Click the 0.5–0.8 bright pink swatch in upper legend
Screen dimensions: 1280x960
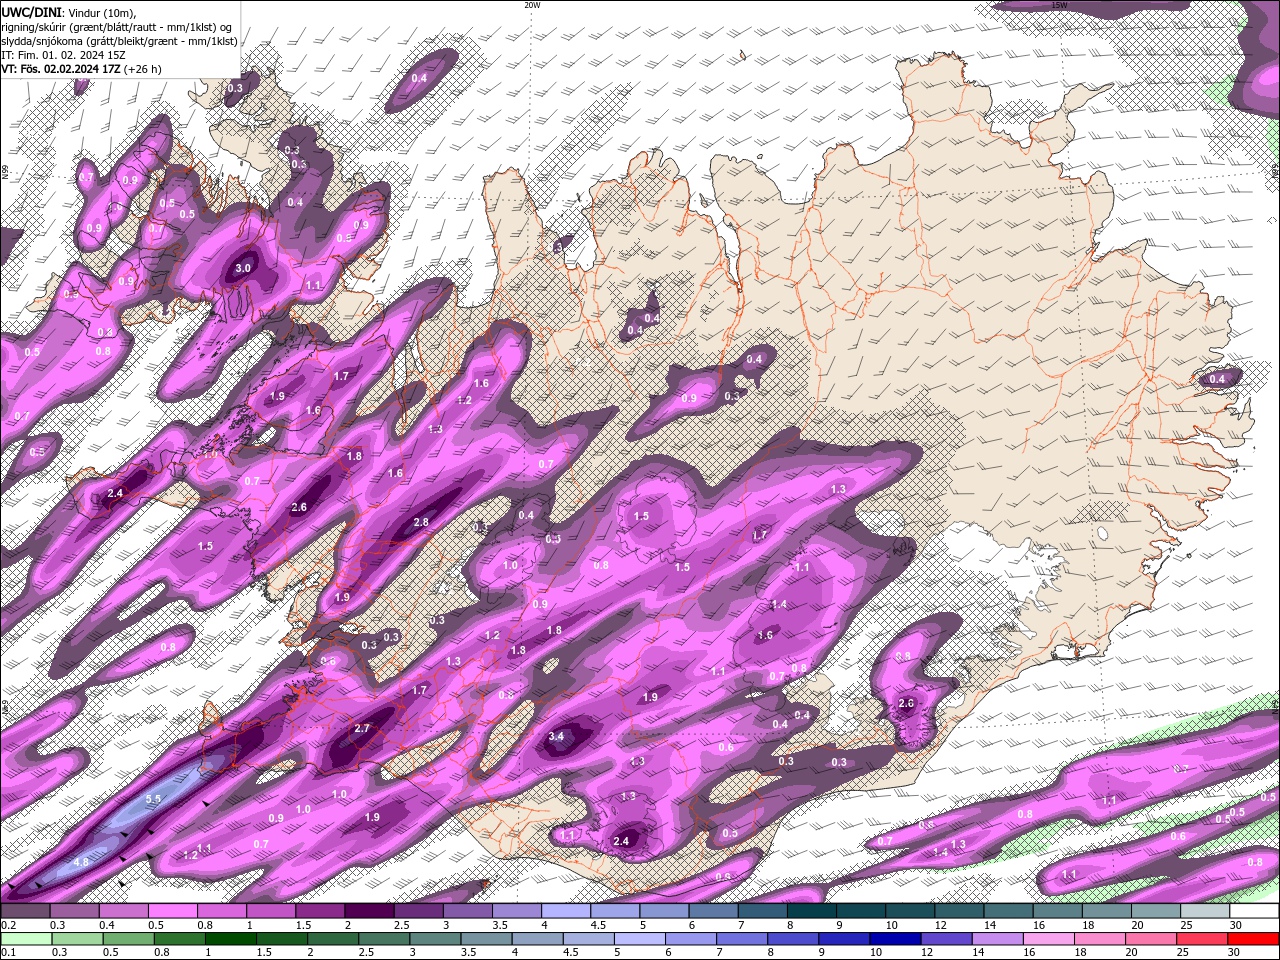click(172, 911)
